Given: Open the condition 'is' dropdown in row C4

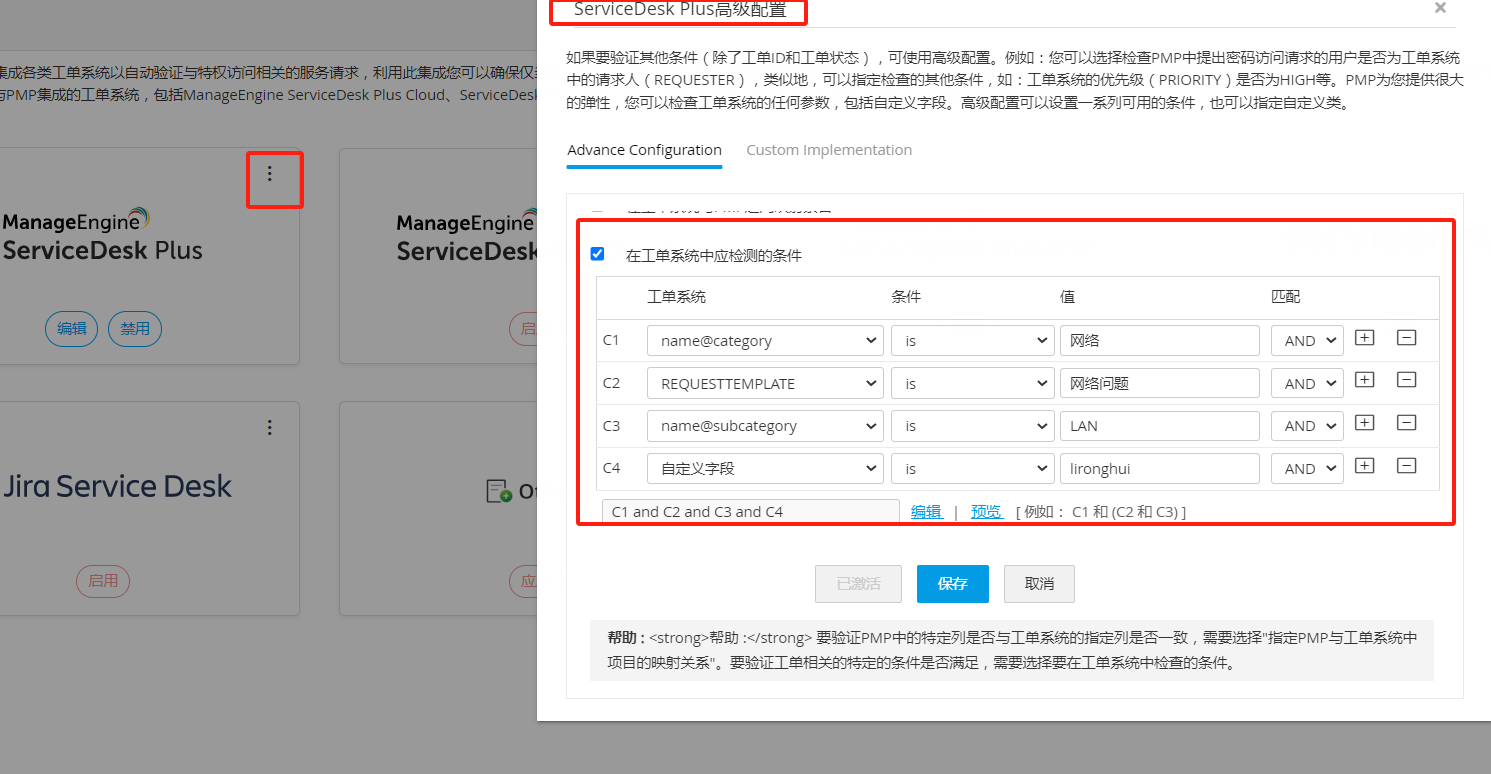Looking at the screenshot, I should 972,468.
